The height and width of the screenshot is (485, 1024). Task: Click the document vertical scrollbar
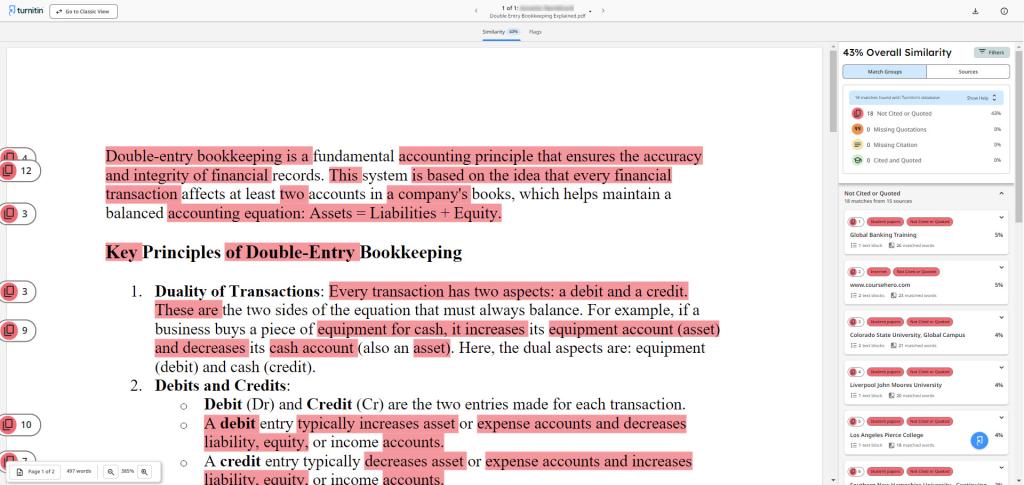pyautogui.click(x=833, y=90)
